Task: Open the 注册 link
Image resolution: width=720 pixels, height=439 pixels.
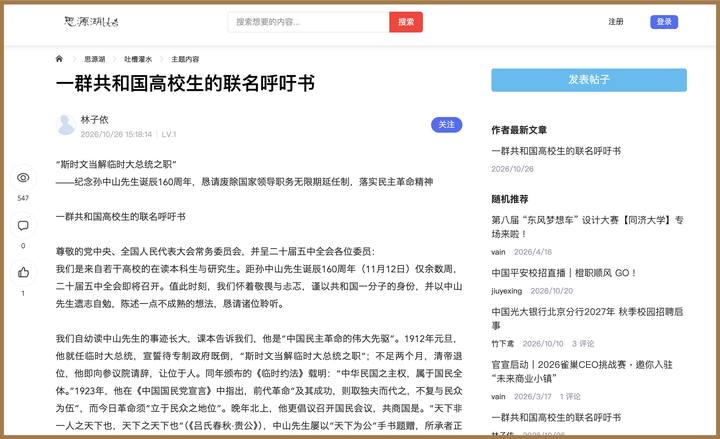Action: [616, 22]
